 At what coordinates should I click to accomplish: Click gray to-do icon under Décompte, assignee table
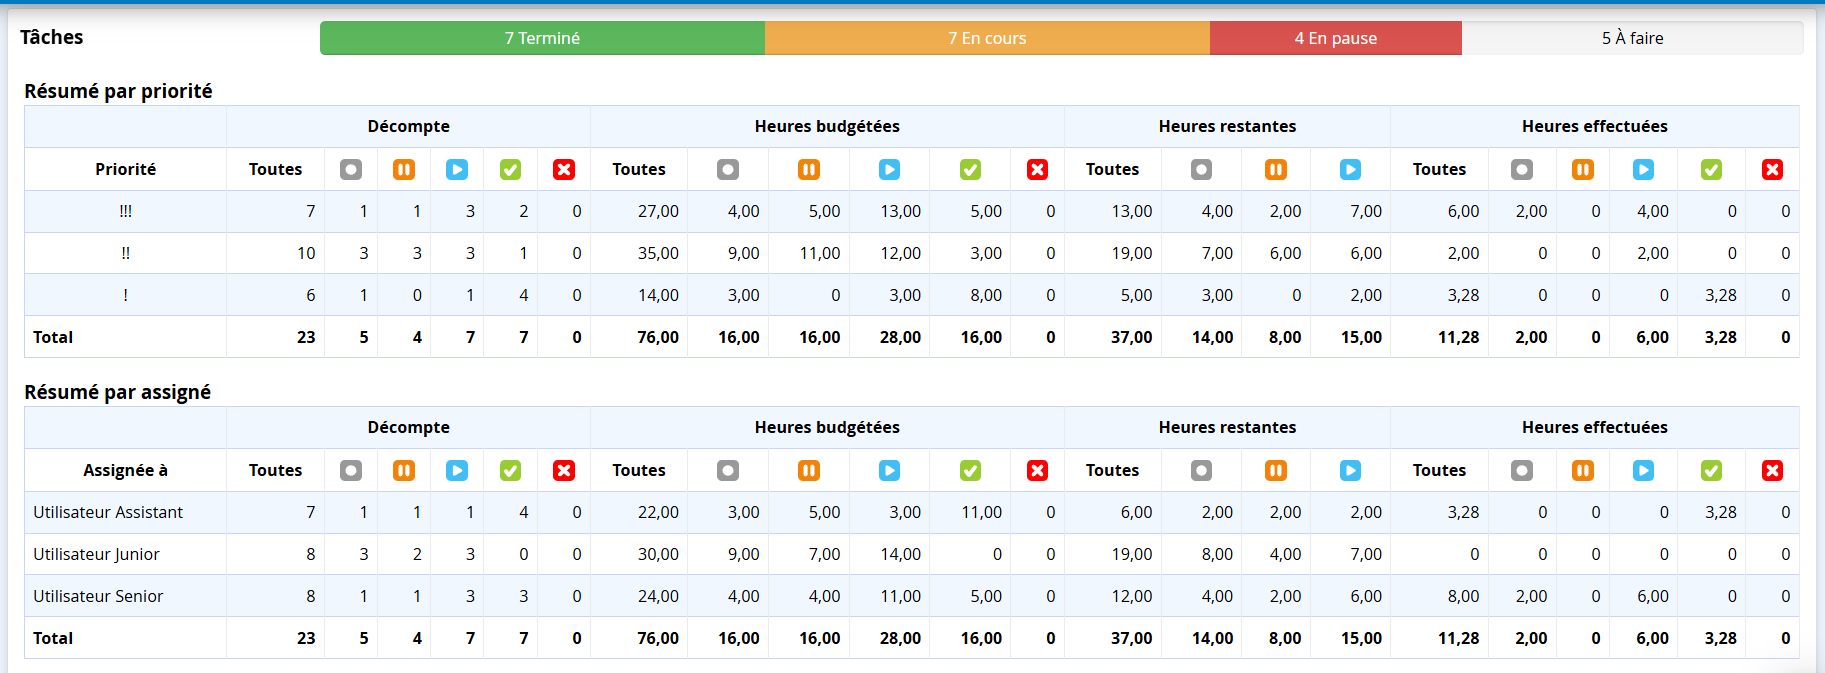[x=351, y=470]
